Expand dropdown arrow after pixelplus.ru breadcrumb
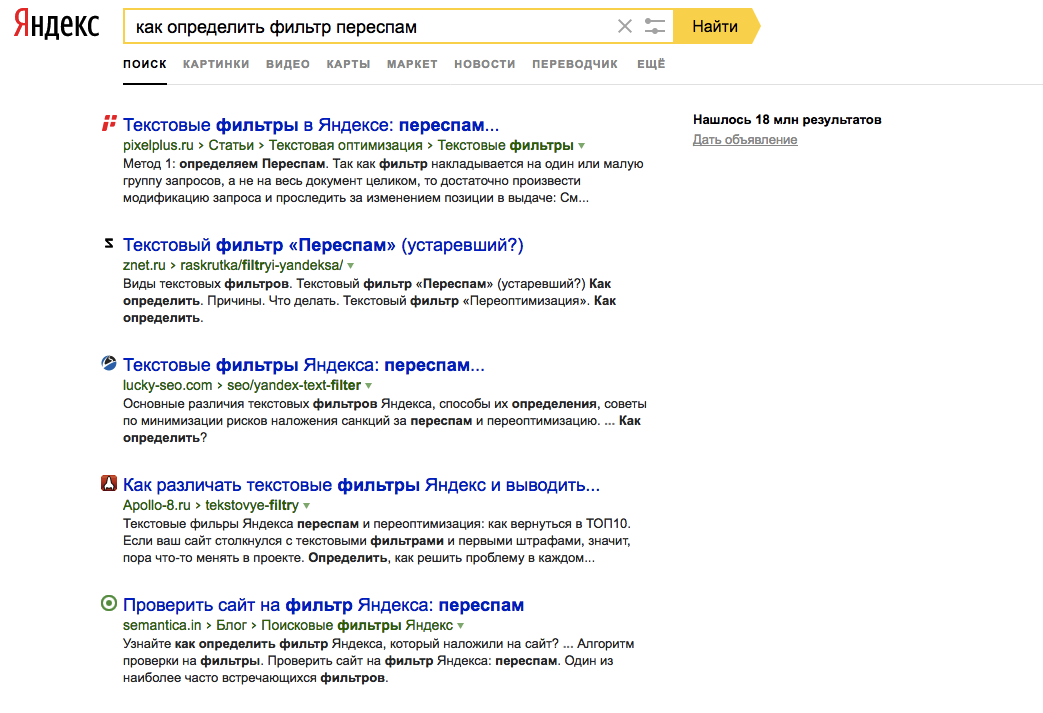This screenshot has height=713, width=1043. [582, 146]
